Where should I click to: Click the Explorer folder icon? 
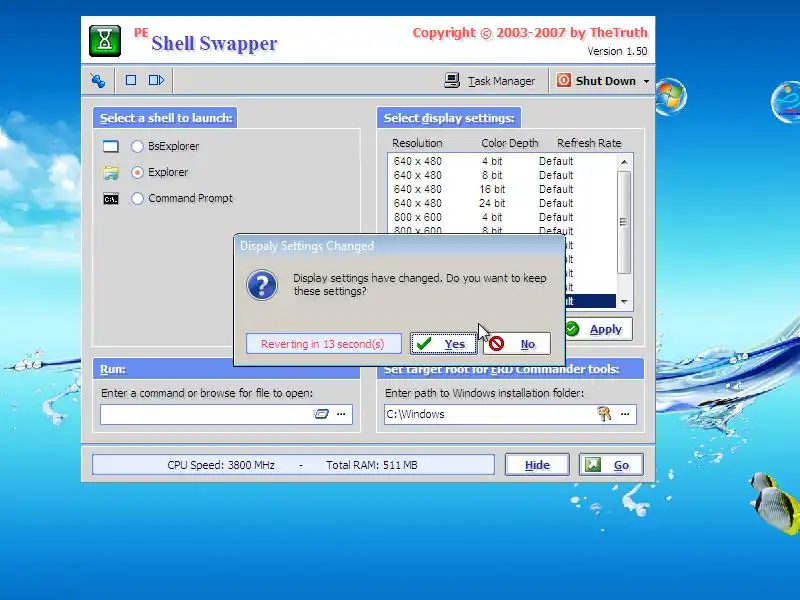tap(111, 173)
